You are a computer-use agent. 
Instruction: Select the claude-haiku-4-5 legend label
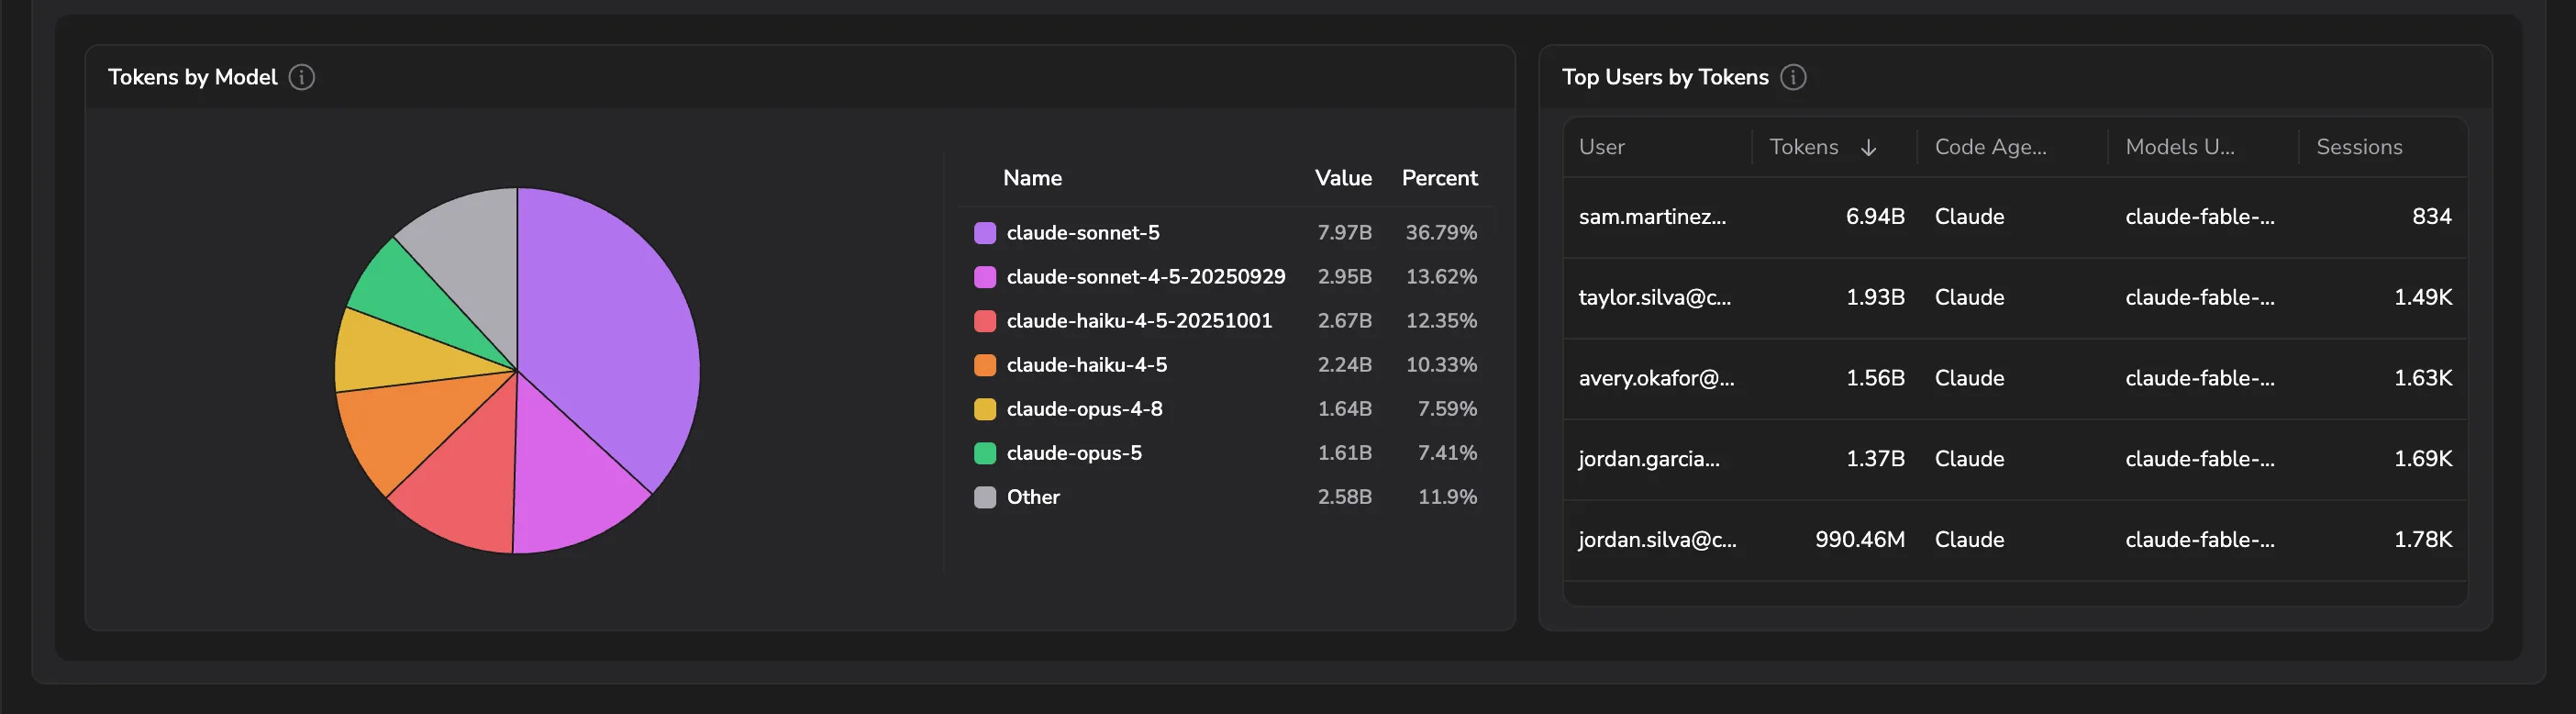[x=1087, y=365]
